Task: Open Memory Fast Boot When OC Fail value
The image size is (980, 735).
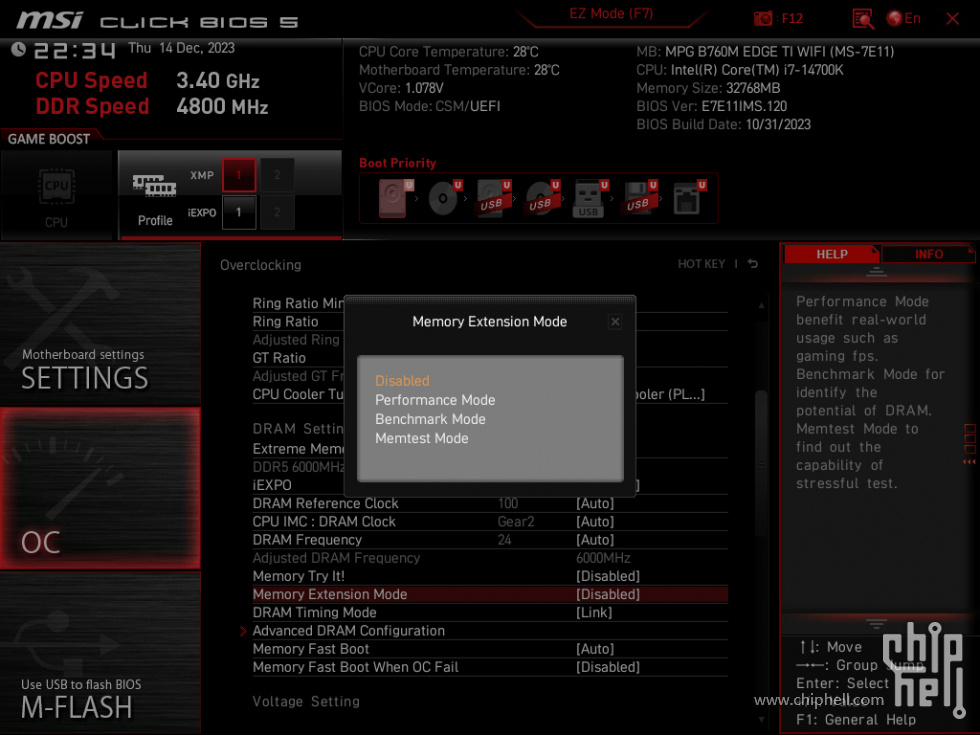Action: pos(608,667)
